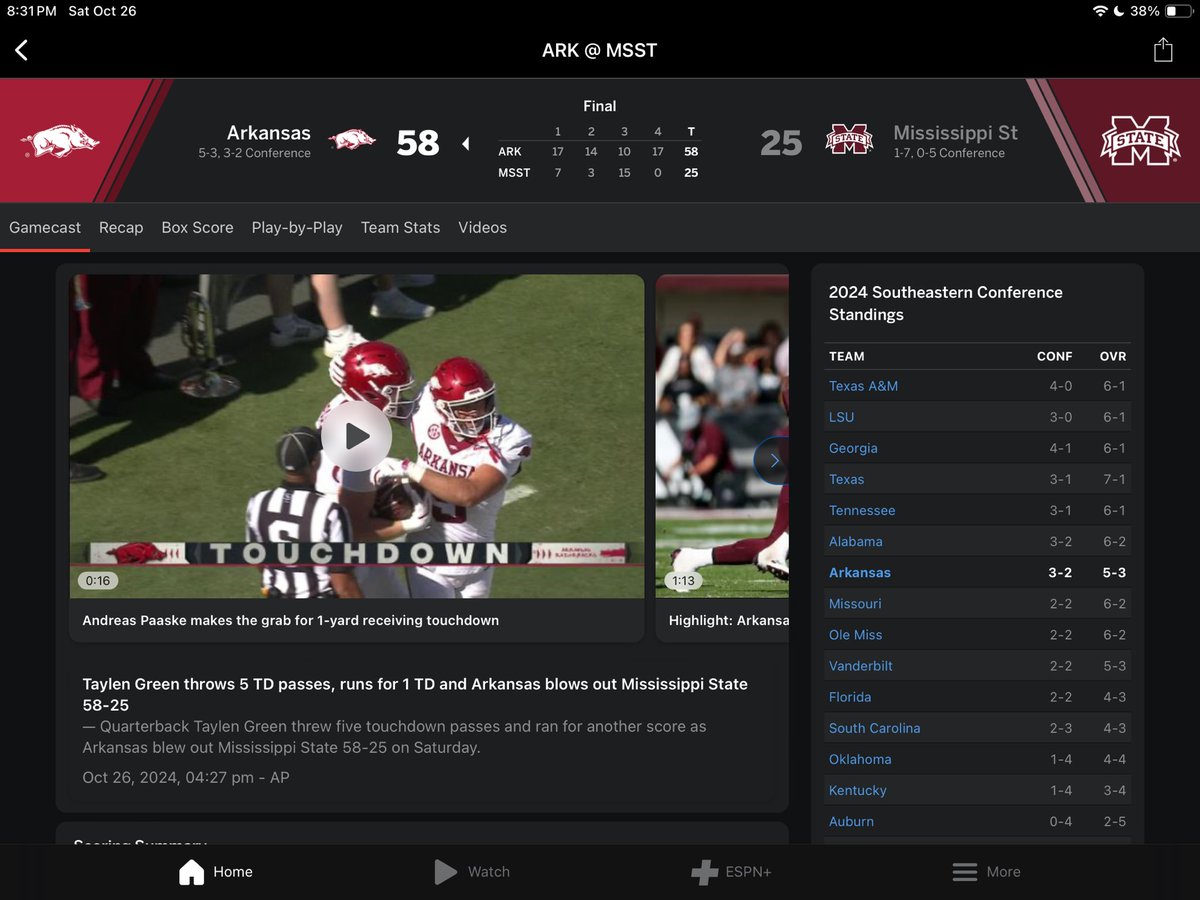The width and height of the screenshot is (1200, 900).
Task: Tap the TEAM column header
Action: (847, 356)
